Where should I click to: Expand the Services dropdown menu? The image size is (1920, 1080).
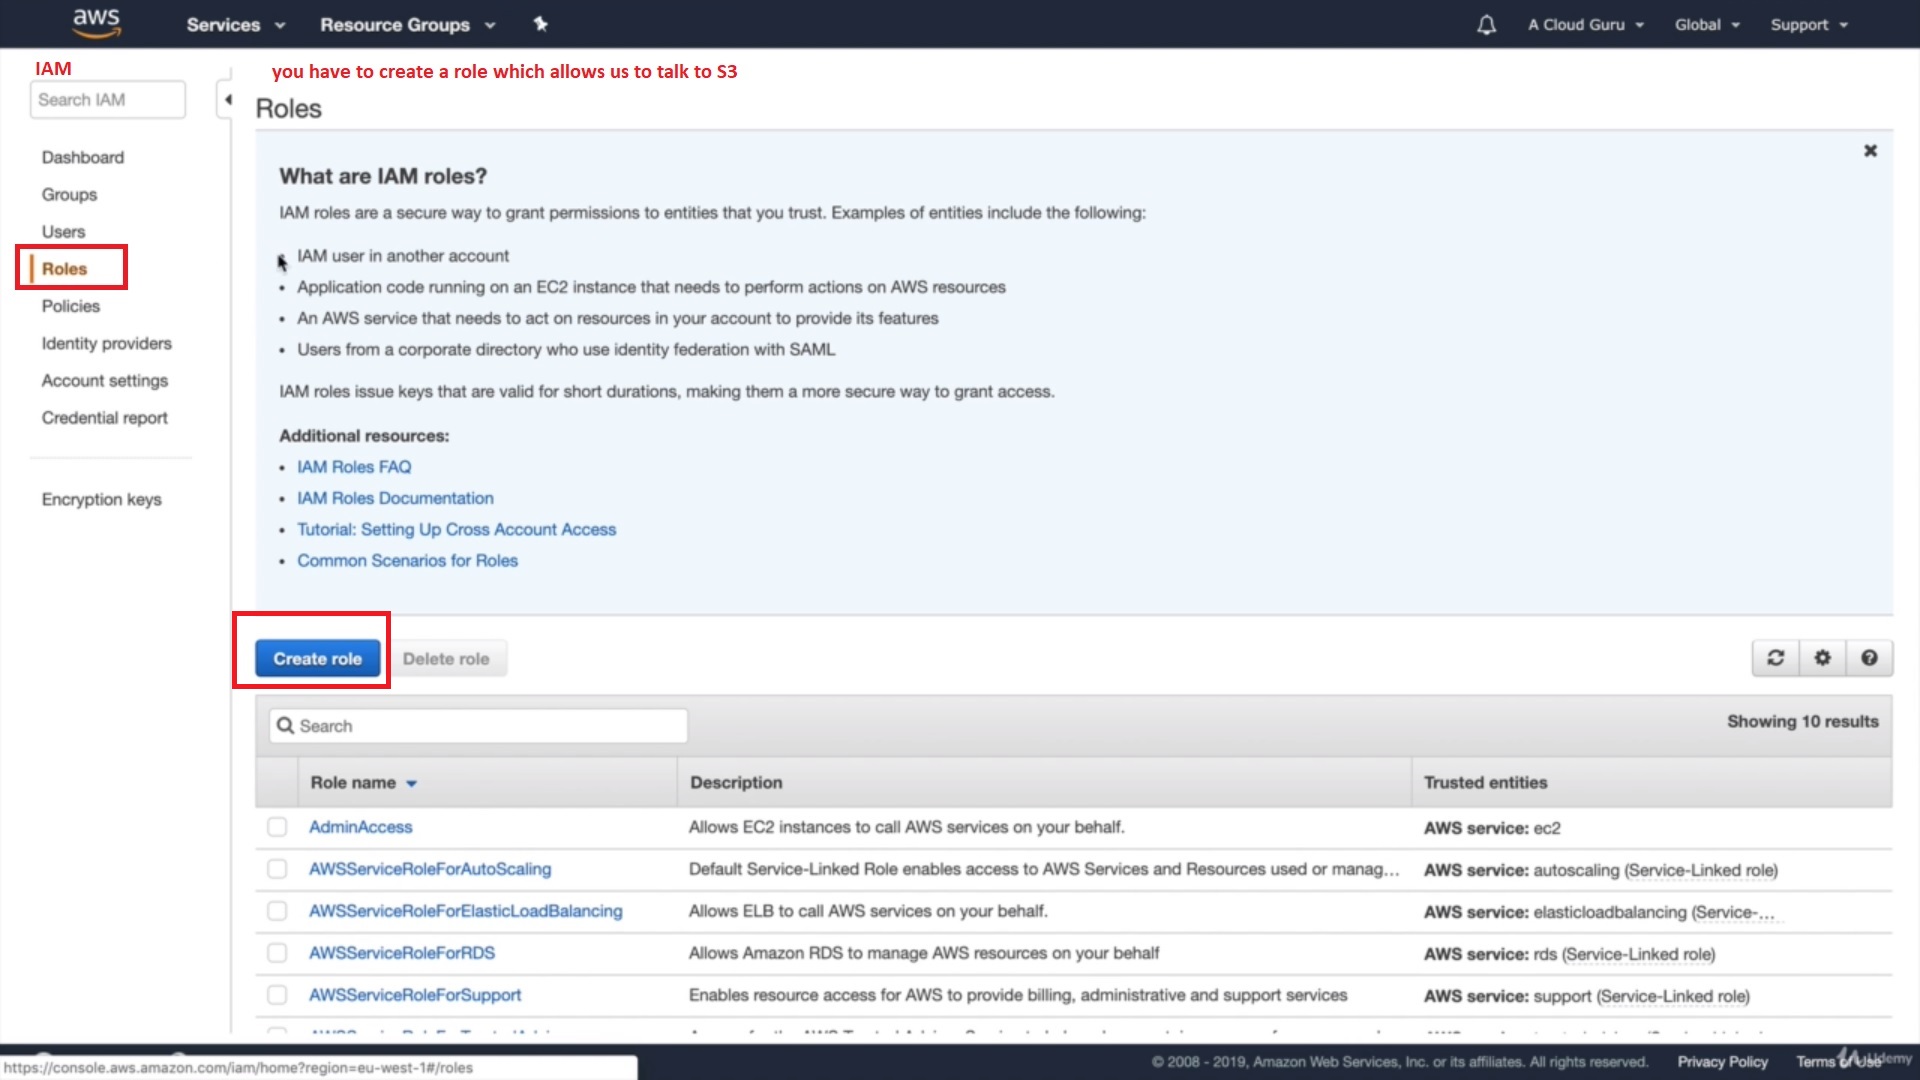point(235,25)
